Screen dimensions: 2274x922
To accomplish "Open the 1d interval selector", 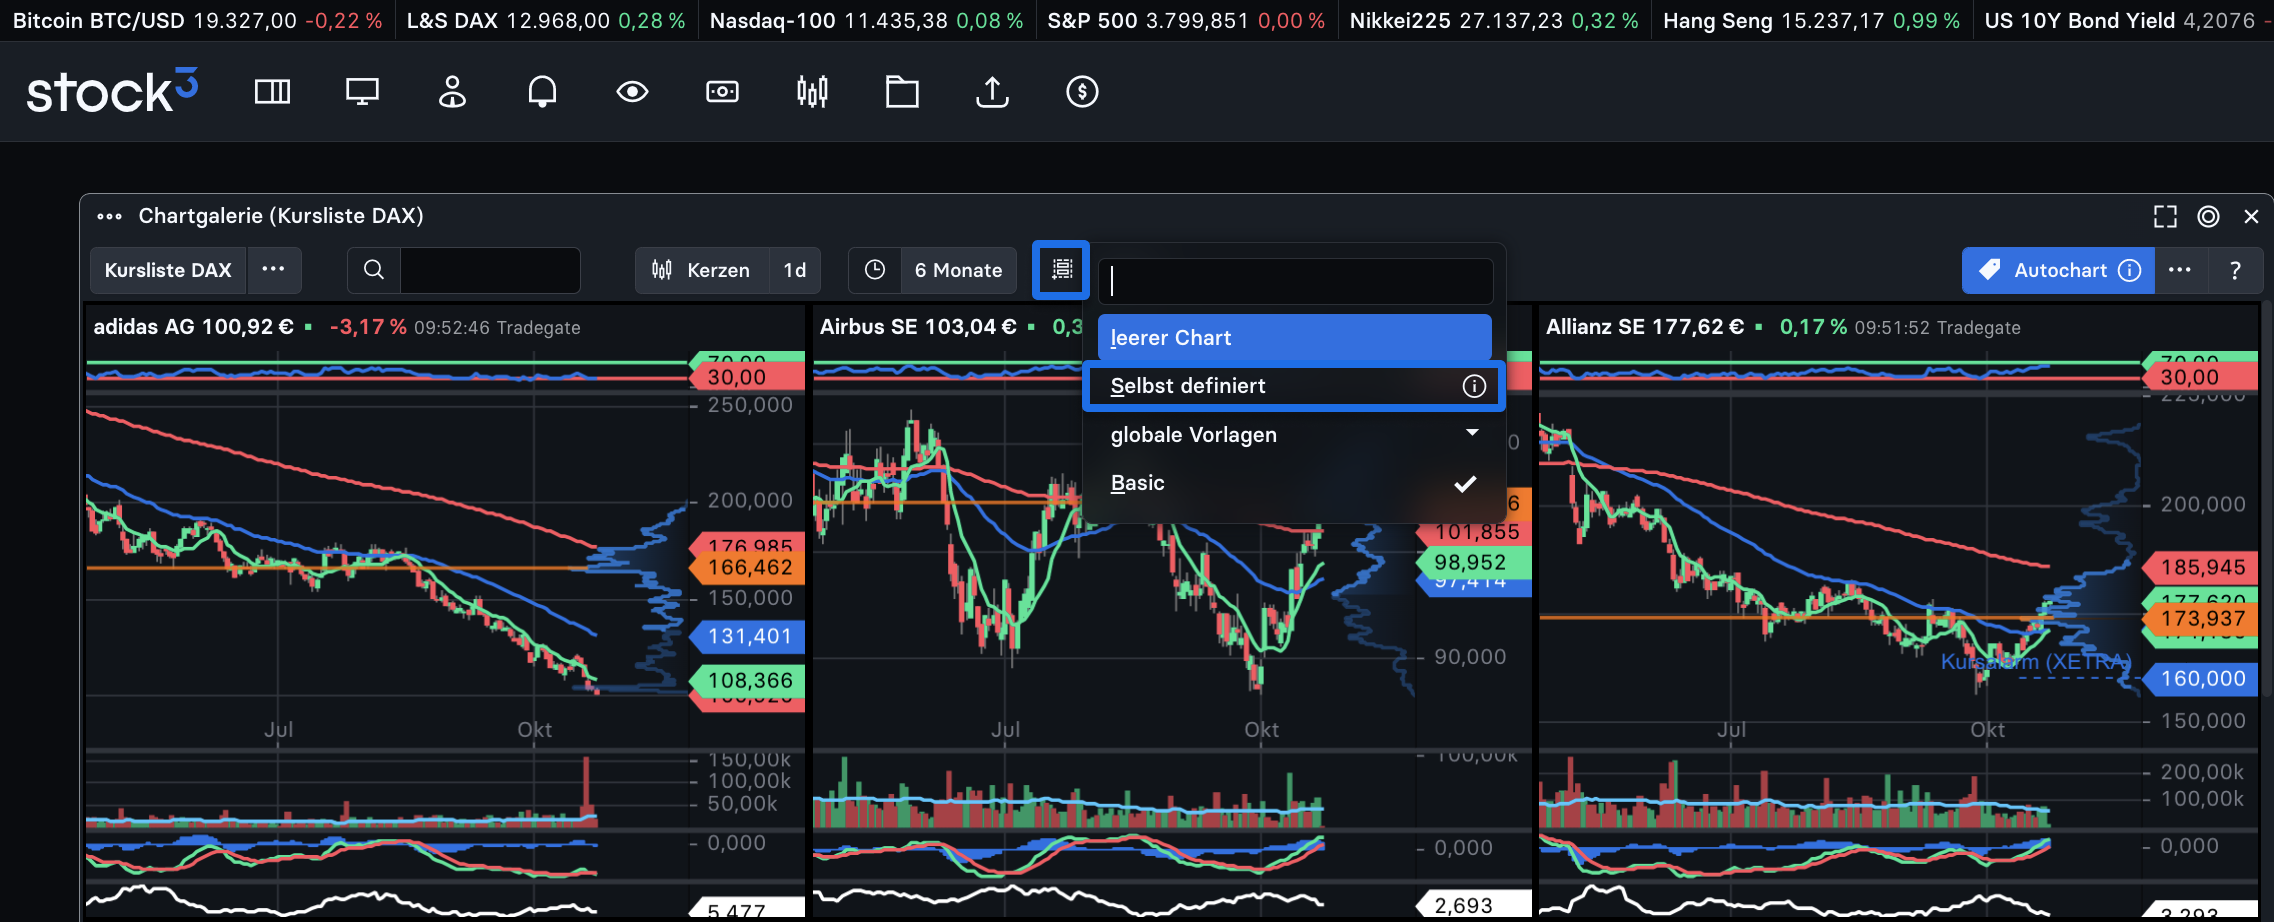I will (x=795, y=270).
